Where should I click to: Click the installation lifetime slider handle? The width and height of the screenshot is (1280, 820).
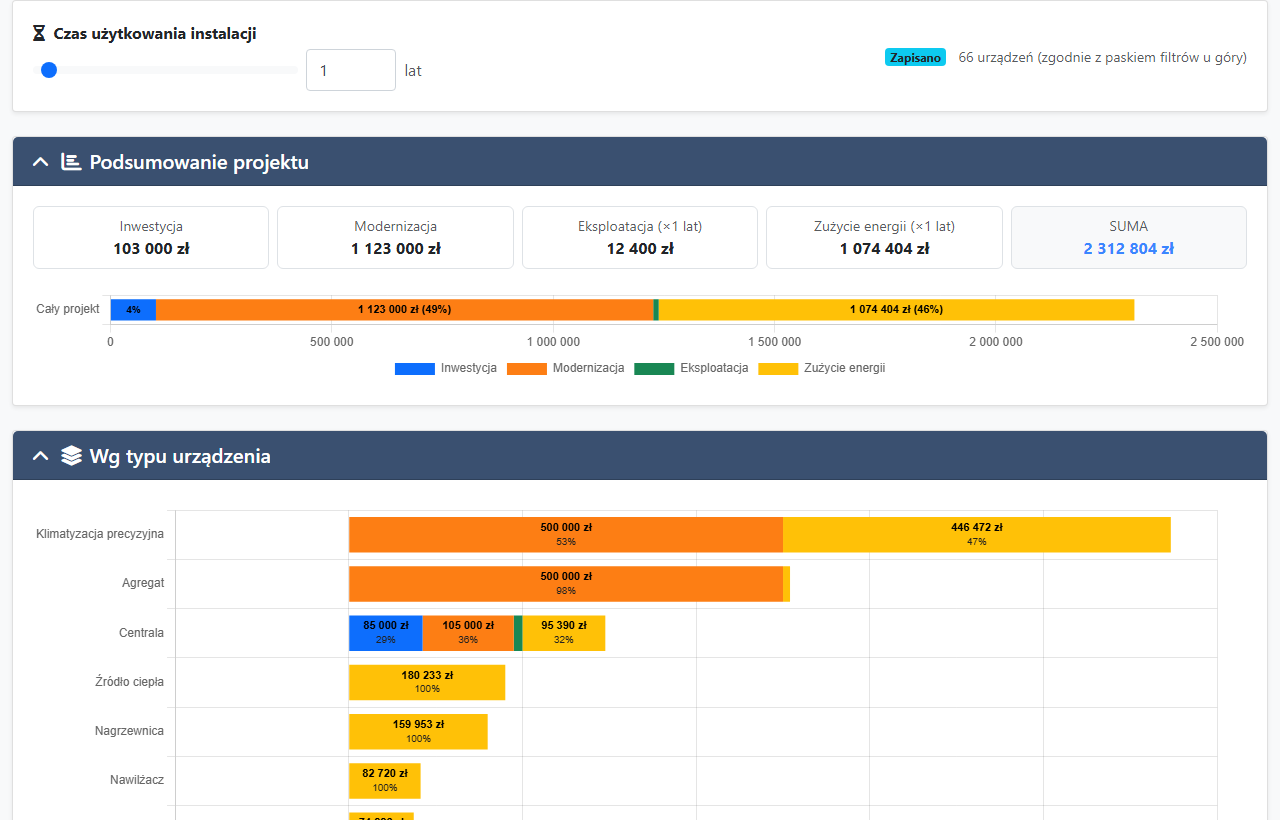click(x=49, y=70)
